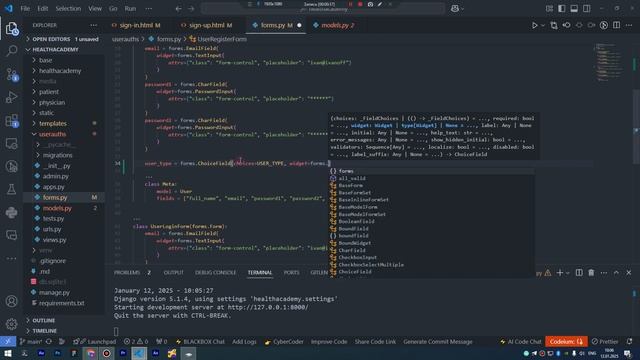The height and width of the screenshot is (360, 640).
Task: Click Generate Commit Message in status bar
Action: pos(438,342)
